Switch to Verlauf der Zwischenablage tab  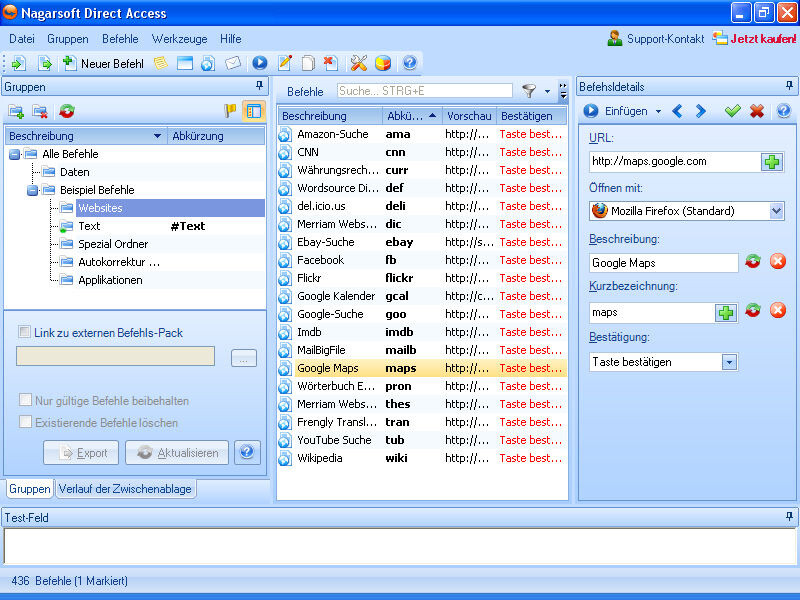pyautogui.click(x=125, y=489)
